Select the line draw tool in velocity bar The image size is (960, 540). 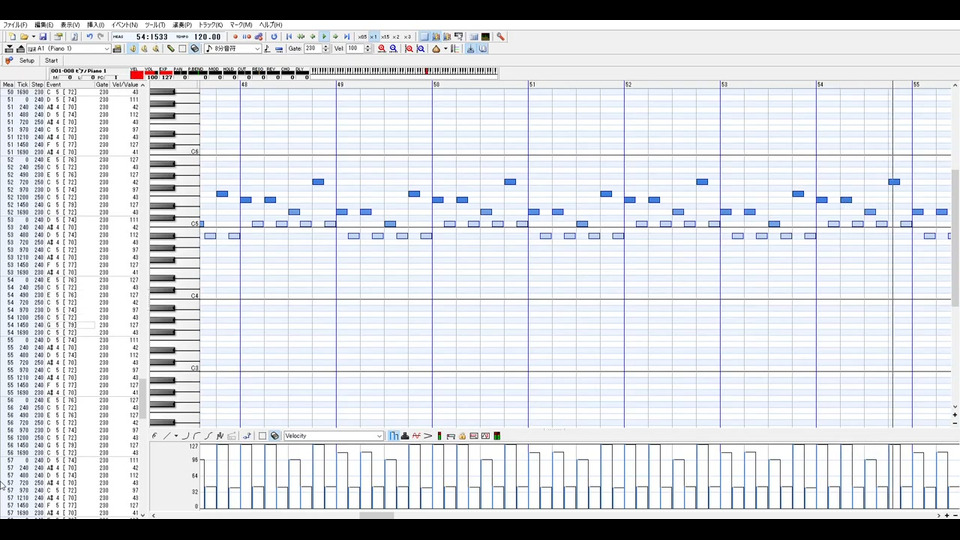(166, 436)
